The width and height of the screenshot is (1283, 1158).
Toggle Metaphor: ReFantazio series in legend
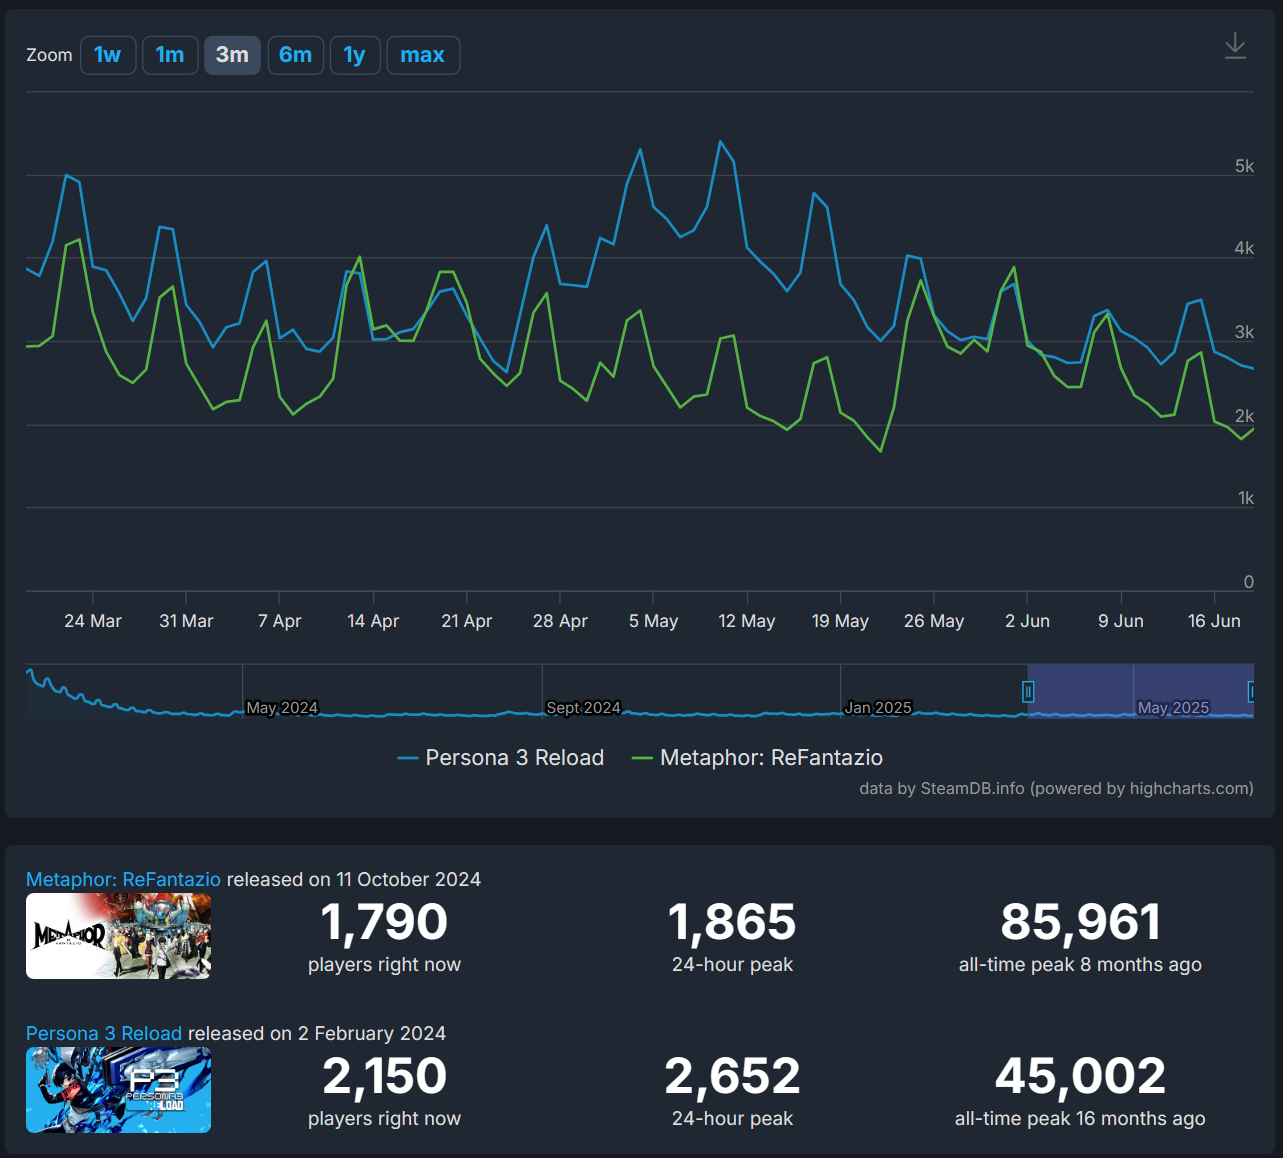(757, 758)
